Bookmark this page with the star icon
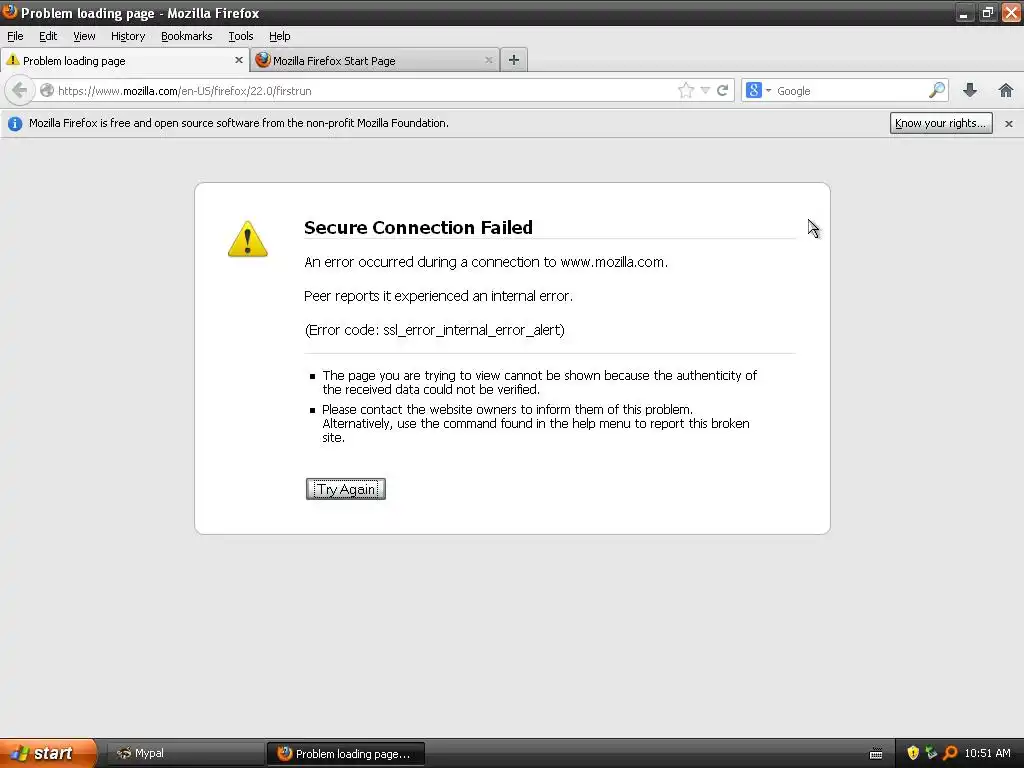The width and height of the screenshot is (1024, 768). point(686,90)
